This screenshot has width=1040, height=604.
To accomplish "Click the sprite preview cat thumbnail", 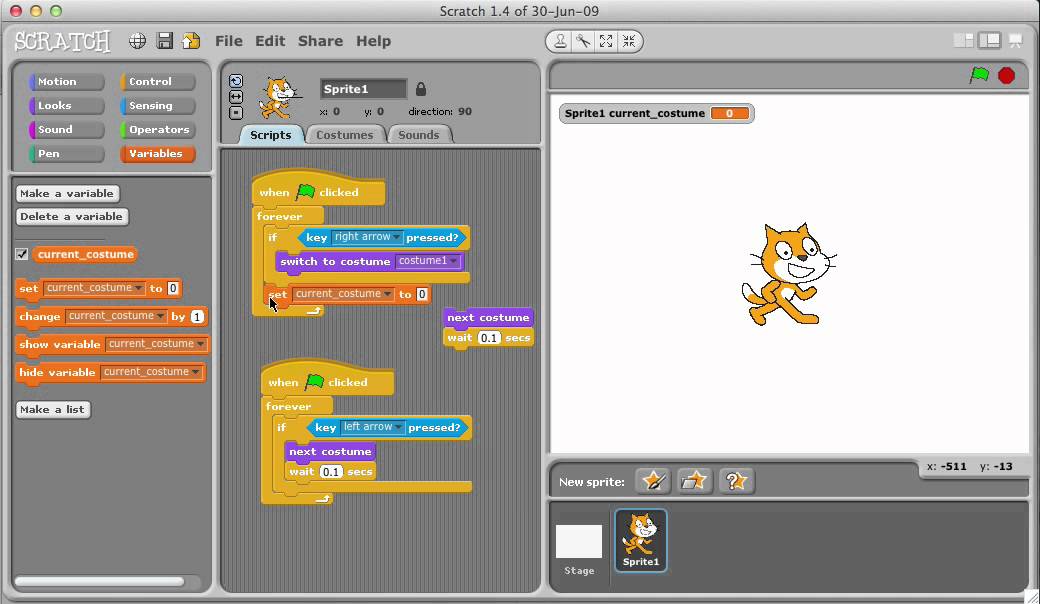I will coord(279,98).
